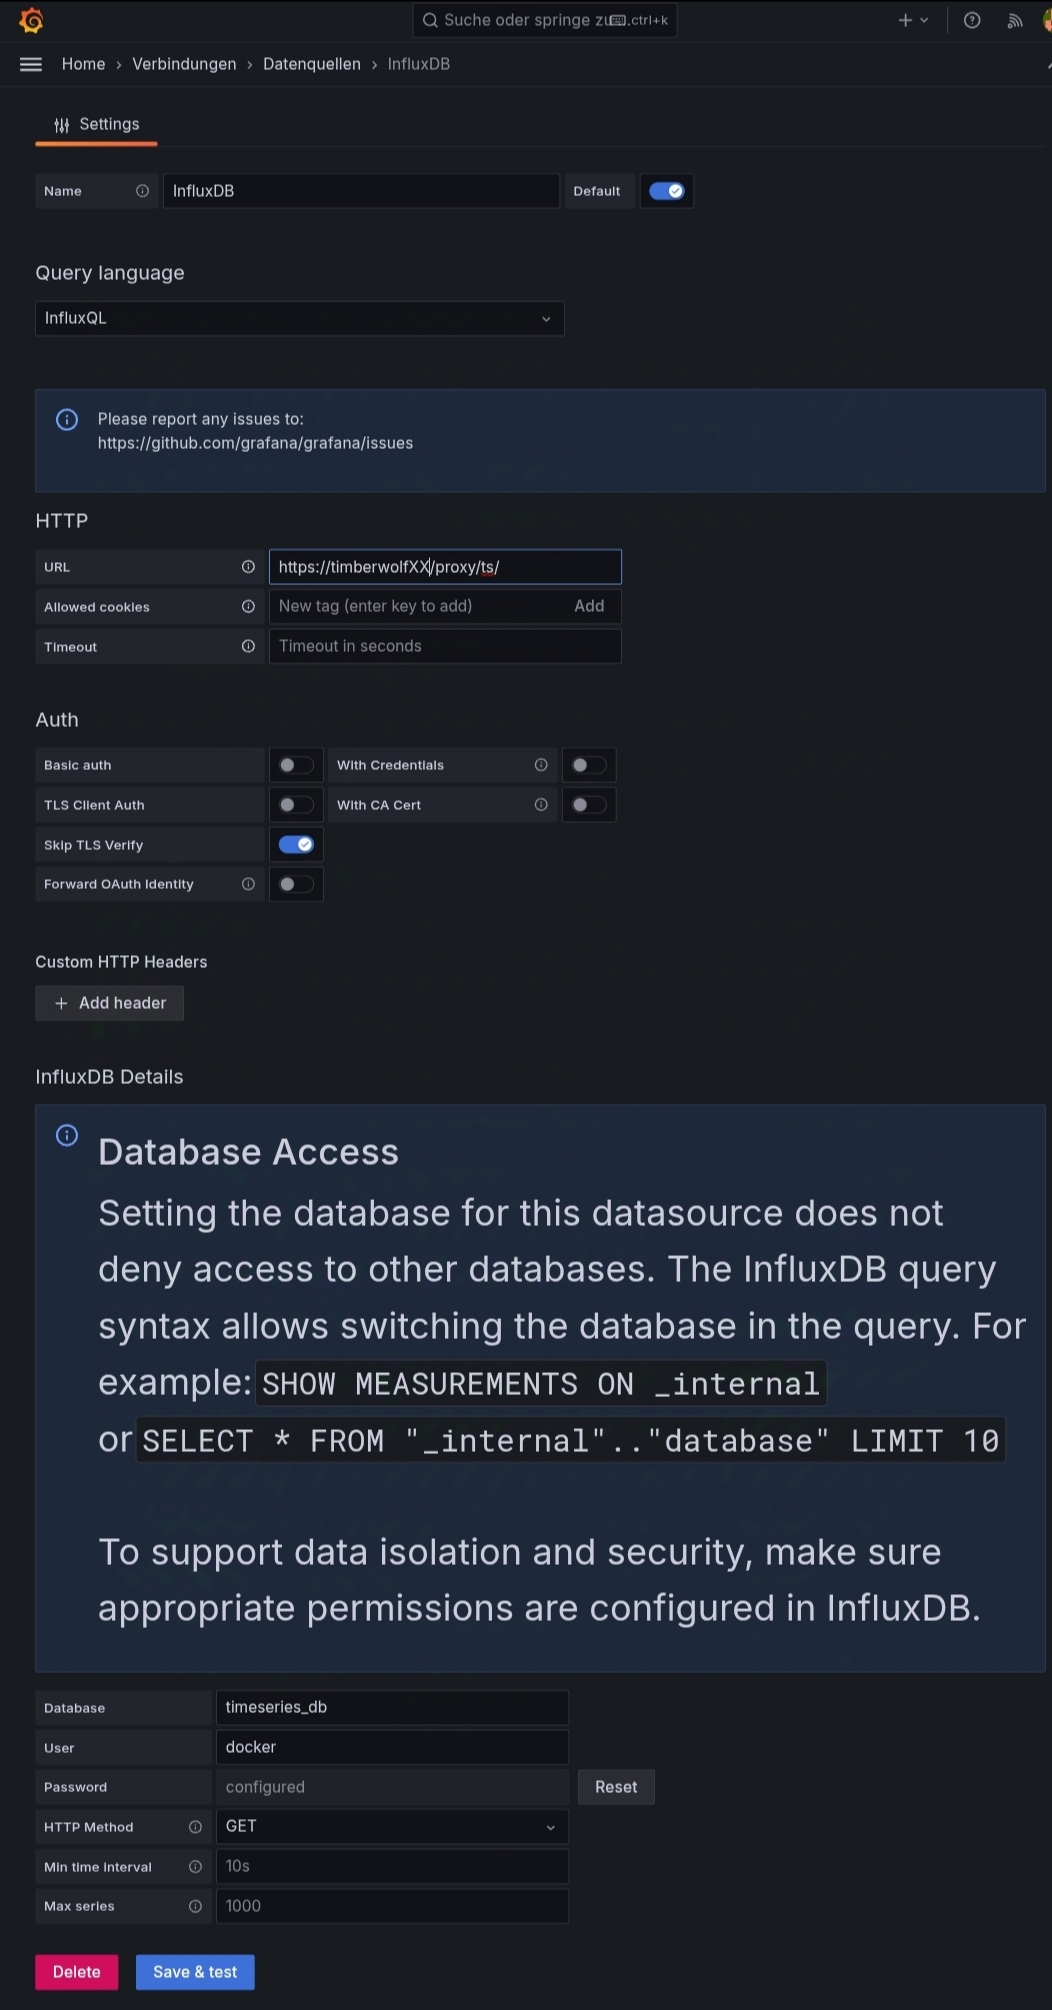1052x2010 pixels.
Task: Click the info icon beside Timeout
Action: pos(248,647)
